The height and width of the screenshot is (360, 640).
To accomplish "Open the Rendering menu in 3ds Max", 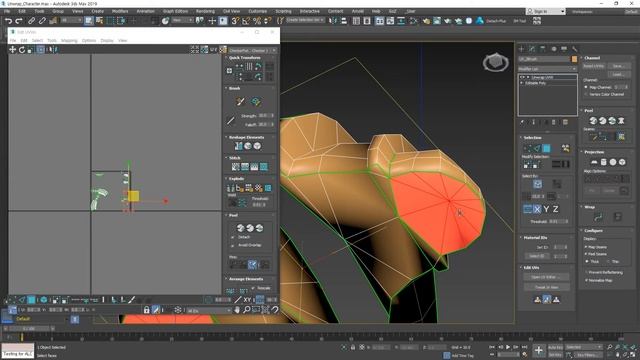I will click(x=205, y=11).
